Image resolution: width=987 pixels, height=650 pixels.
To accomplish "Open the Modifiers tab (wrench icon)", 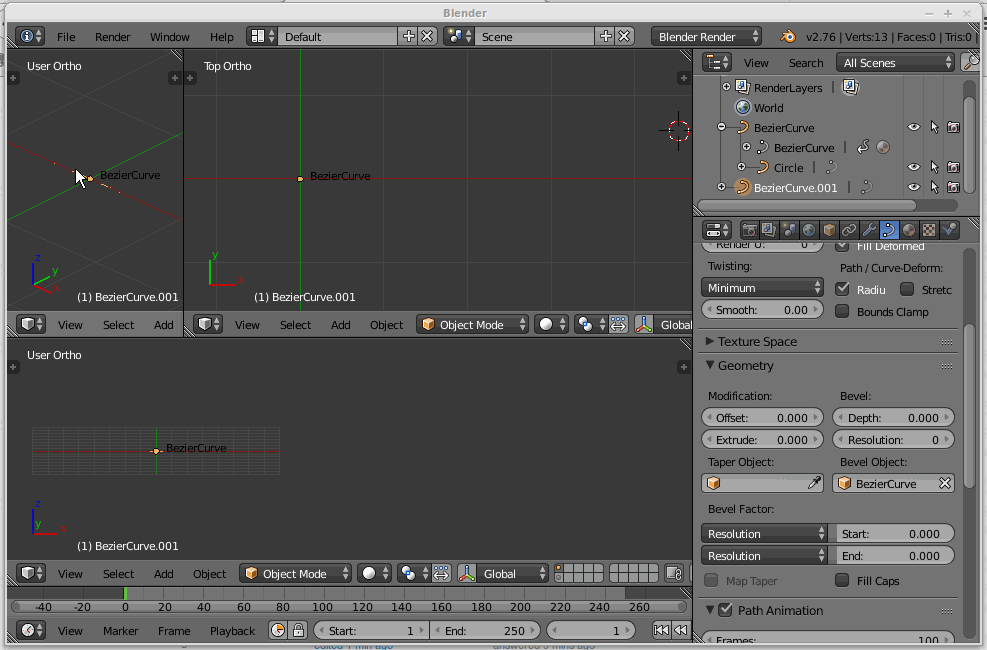I will [870, 229].
